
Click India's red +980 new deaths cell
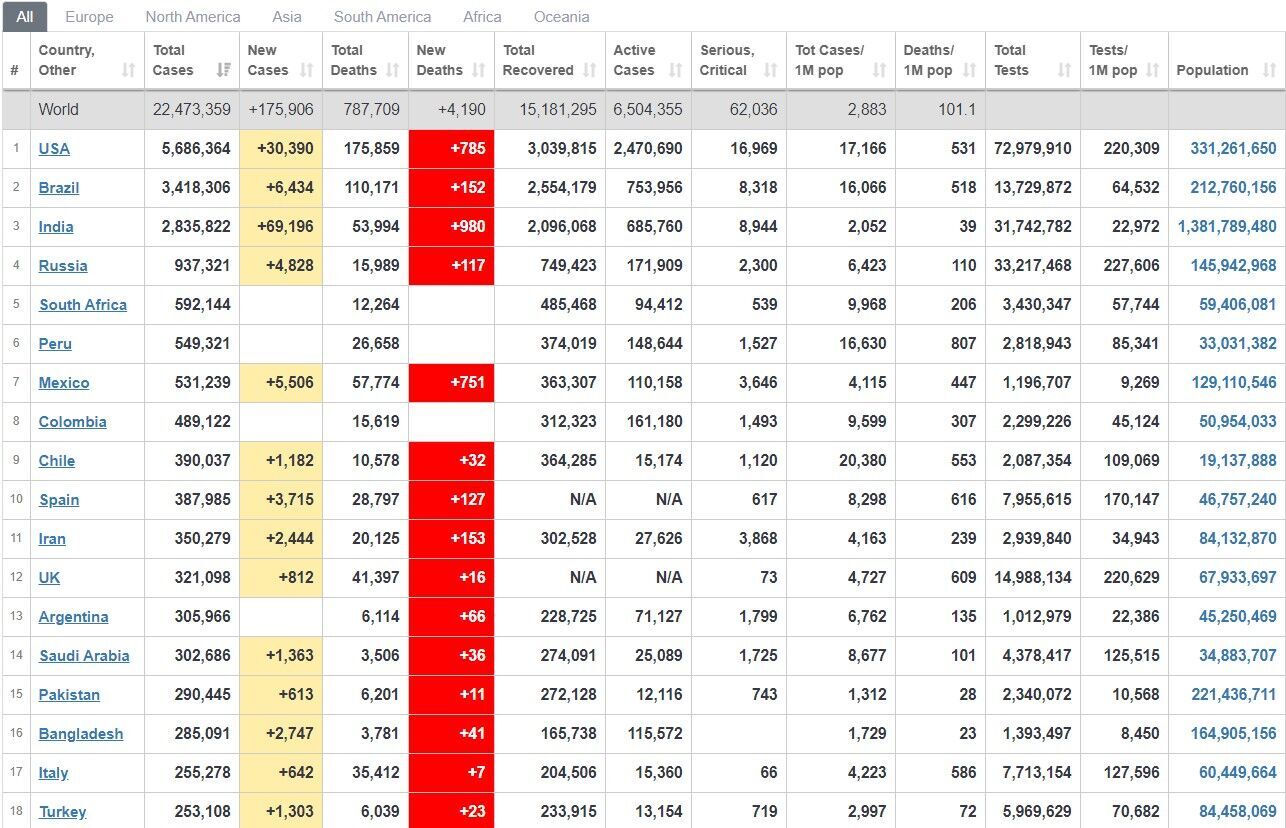(451, 227)
